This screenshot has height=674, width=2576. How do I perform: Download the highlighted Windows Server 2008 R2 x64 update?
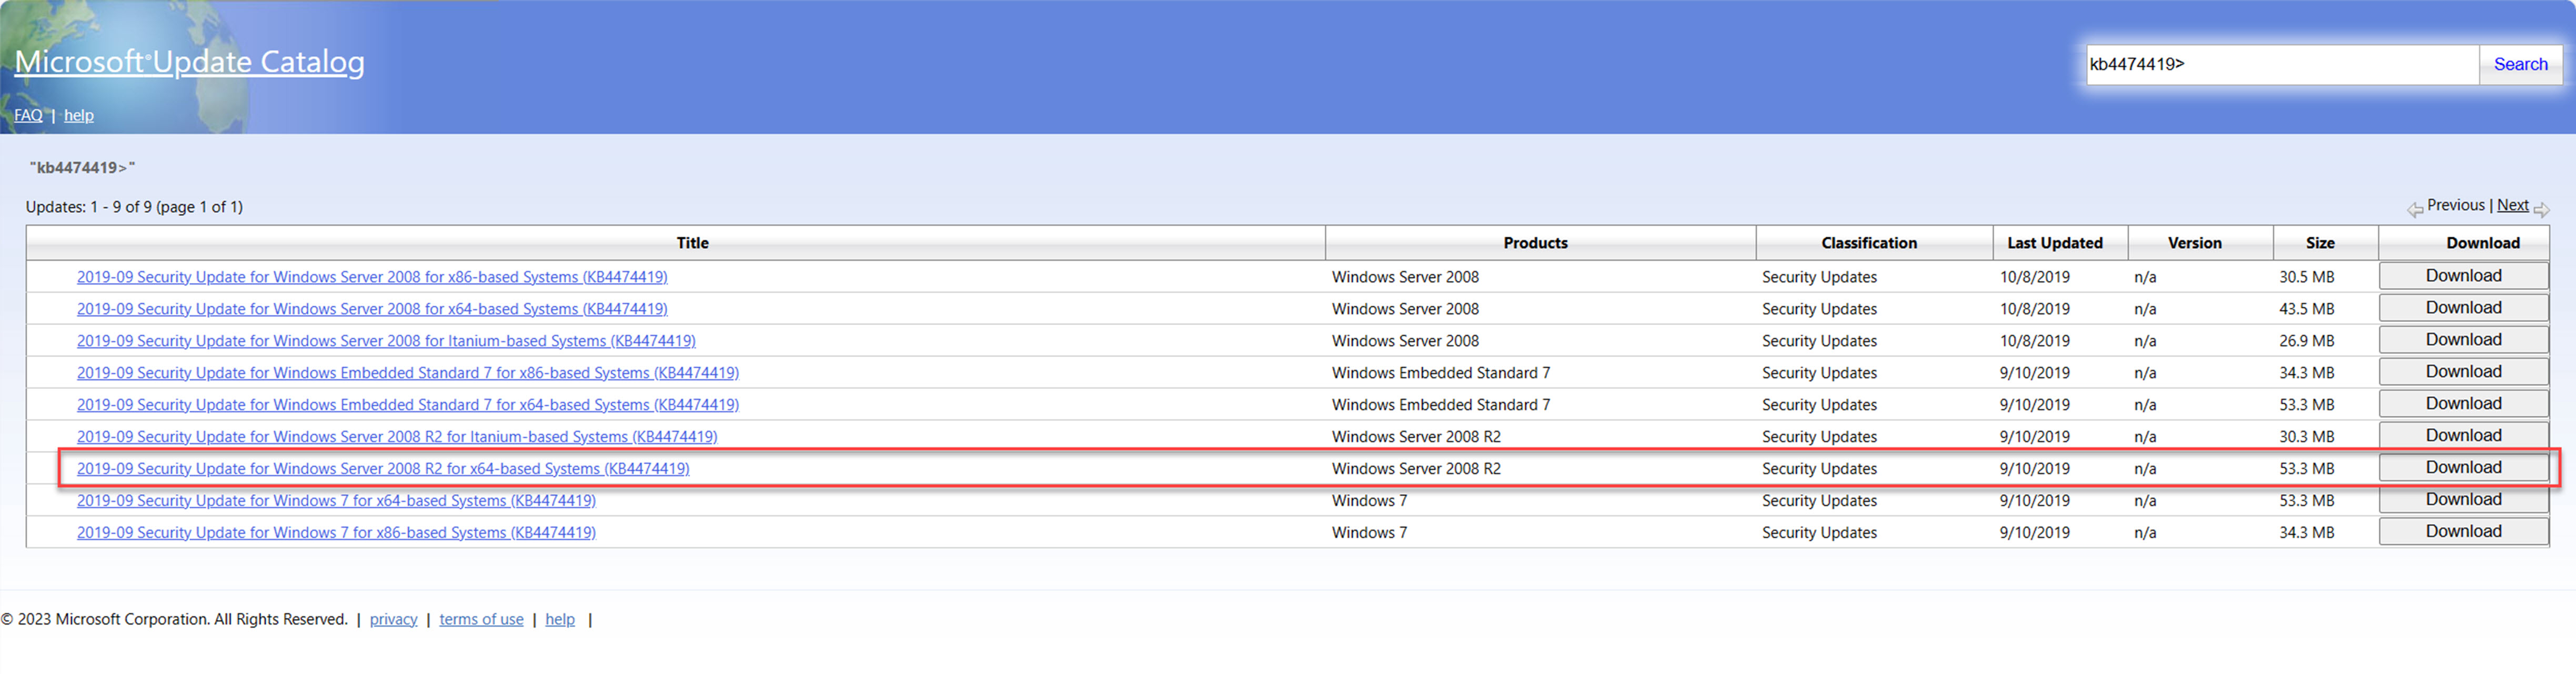click(2463, 467)
